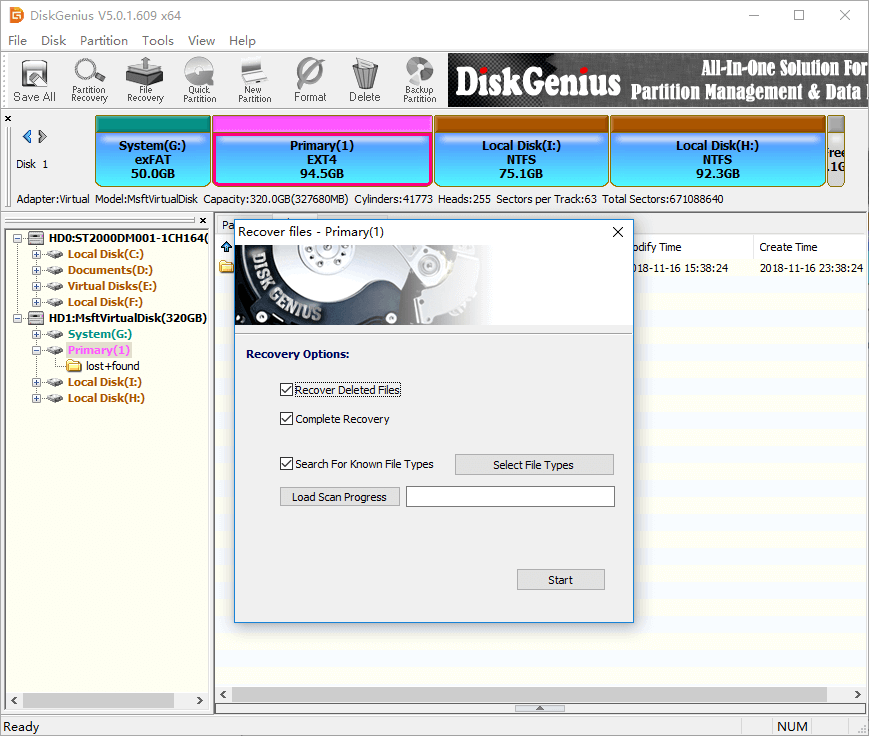Uncheck the Recover Deleted Files checkbox

point(287,390)
